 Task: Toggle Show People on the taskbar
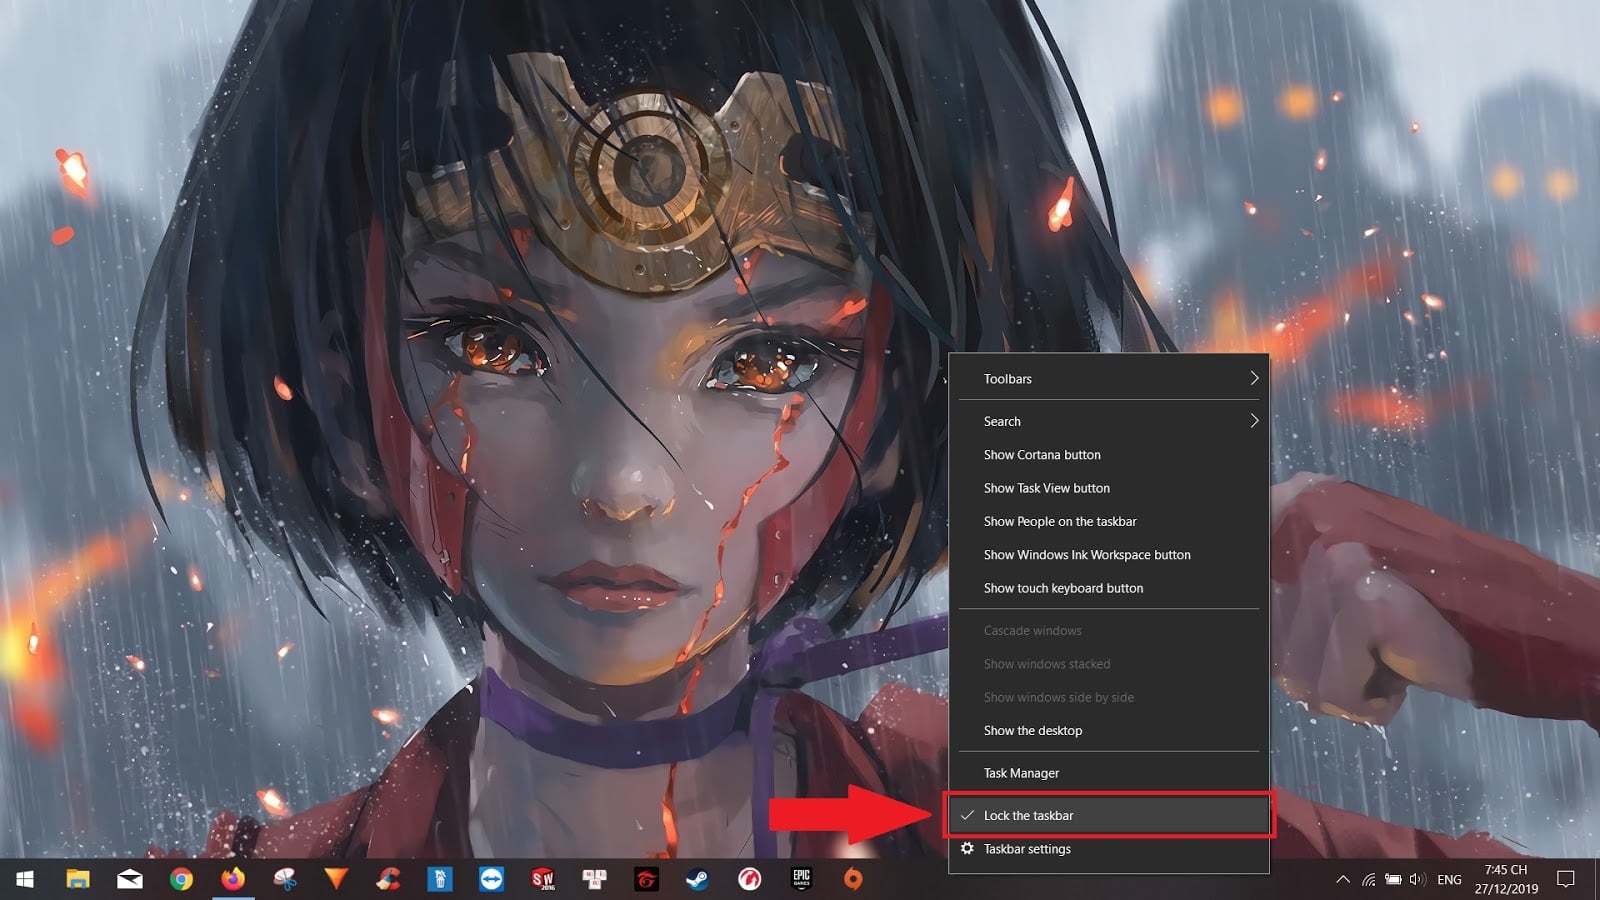pos(1109,521)
